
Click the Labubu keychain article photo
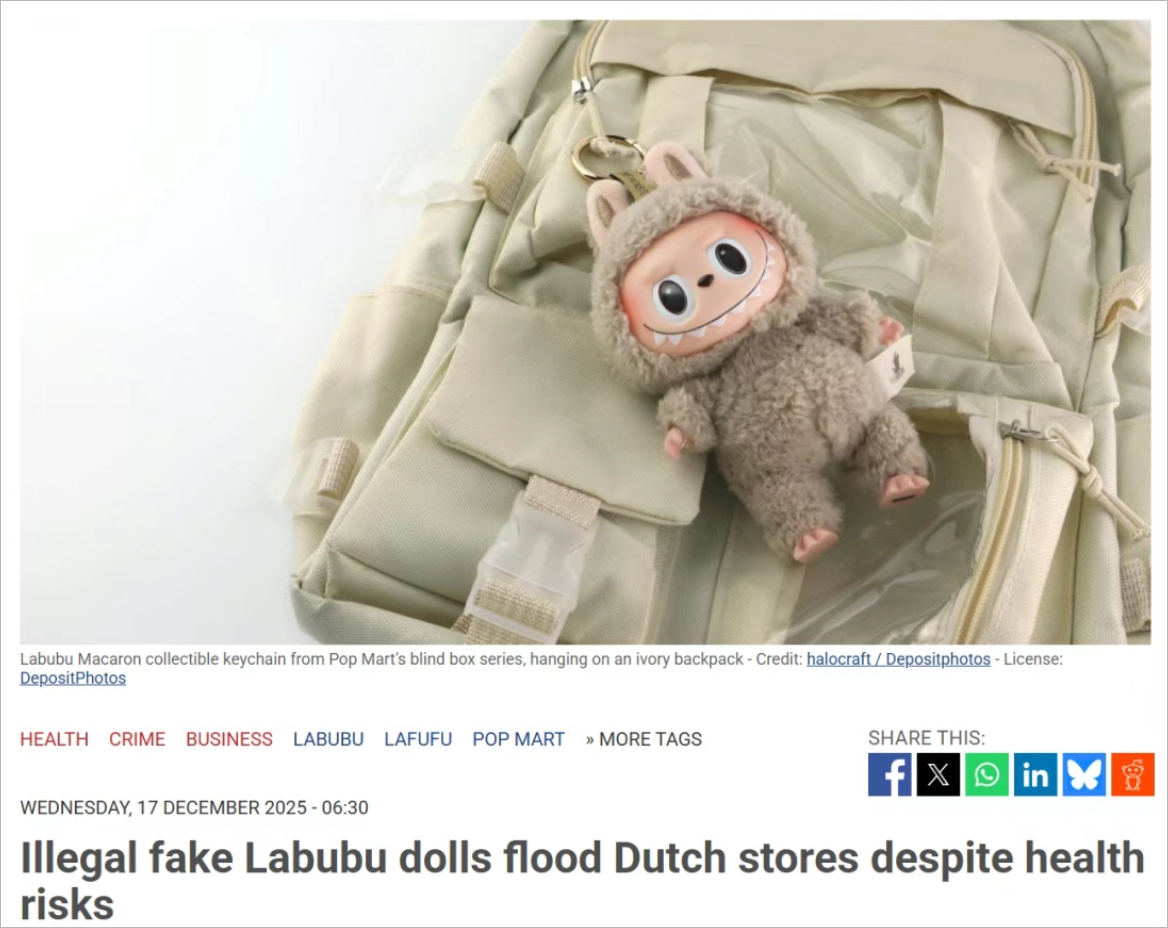click(x=585, y=332)
